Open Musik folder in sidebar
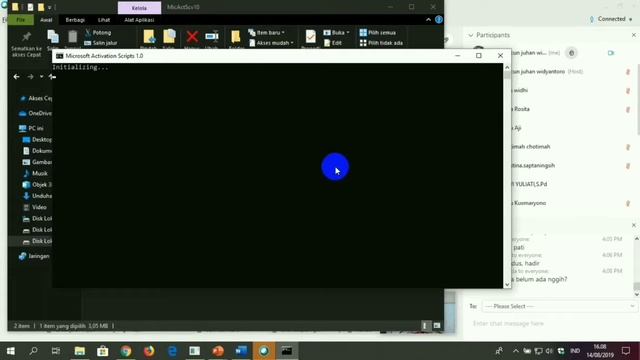 coord(36,173)
